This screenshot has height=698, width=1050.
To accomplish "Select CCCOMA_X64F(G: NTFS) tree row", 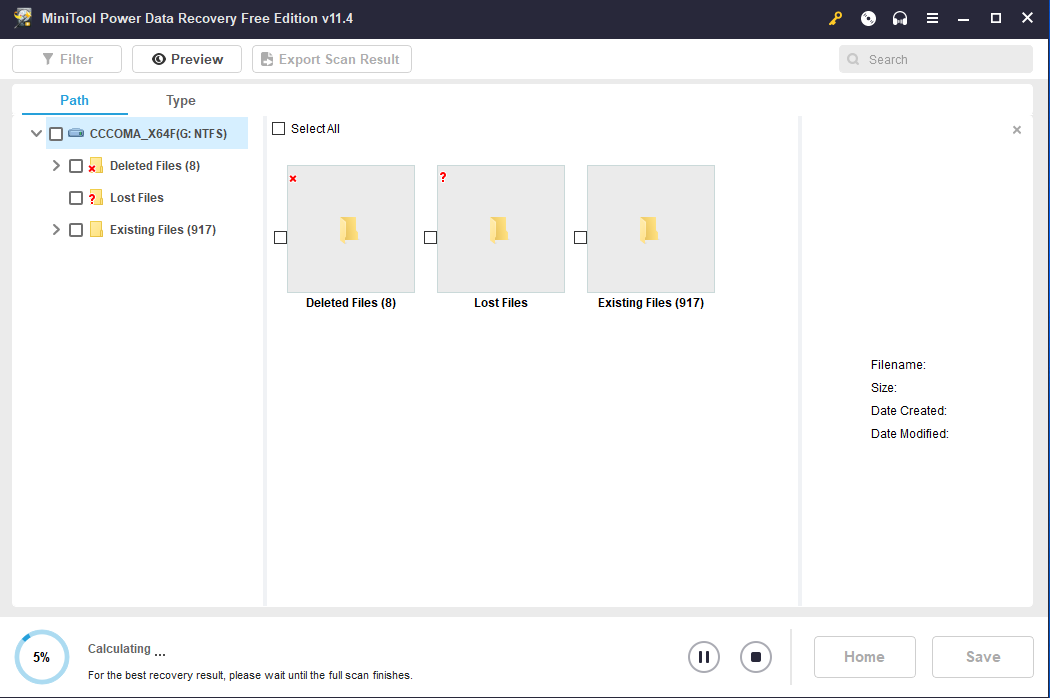I will click(x=147, y=133).
